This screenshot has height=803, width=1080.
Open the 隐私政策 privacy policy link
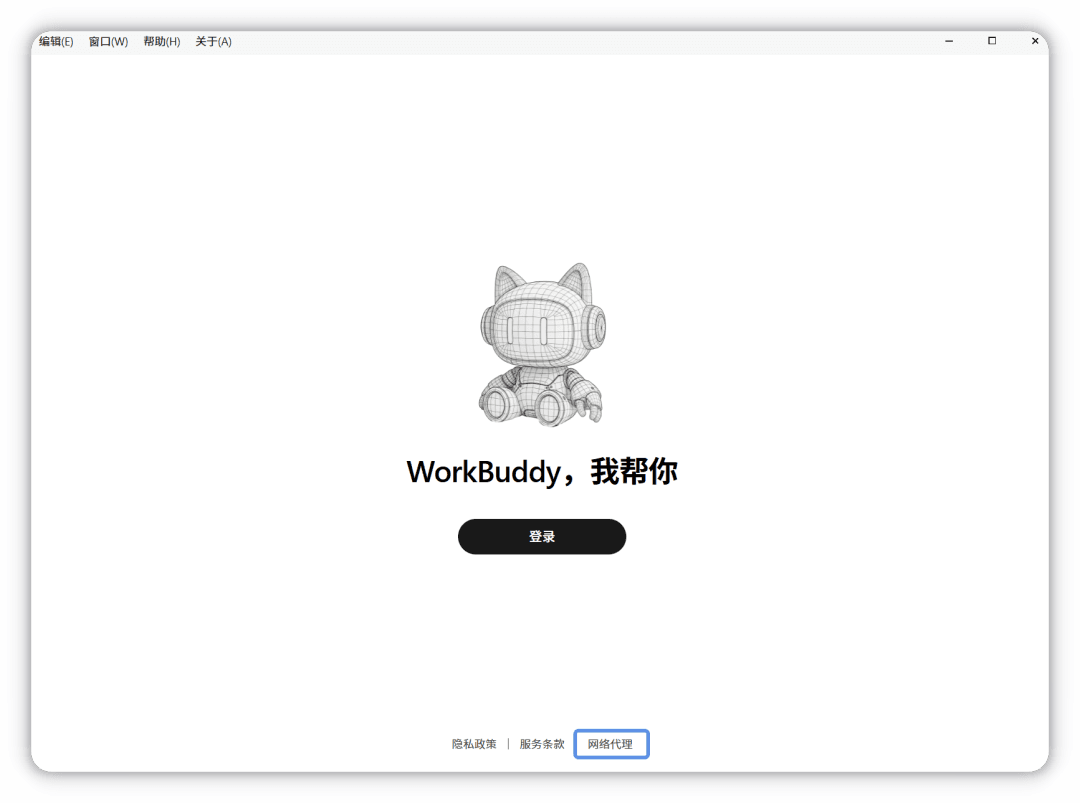pos(474,744)
